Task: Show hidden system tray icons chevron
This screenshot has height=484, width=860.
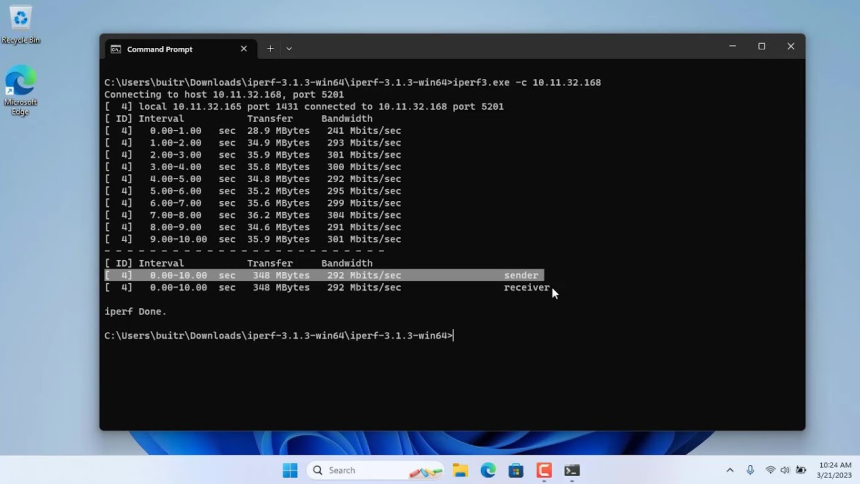Action: tap(729, 470)
